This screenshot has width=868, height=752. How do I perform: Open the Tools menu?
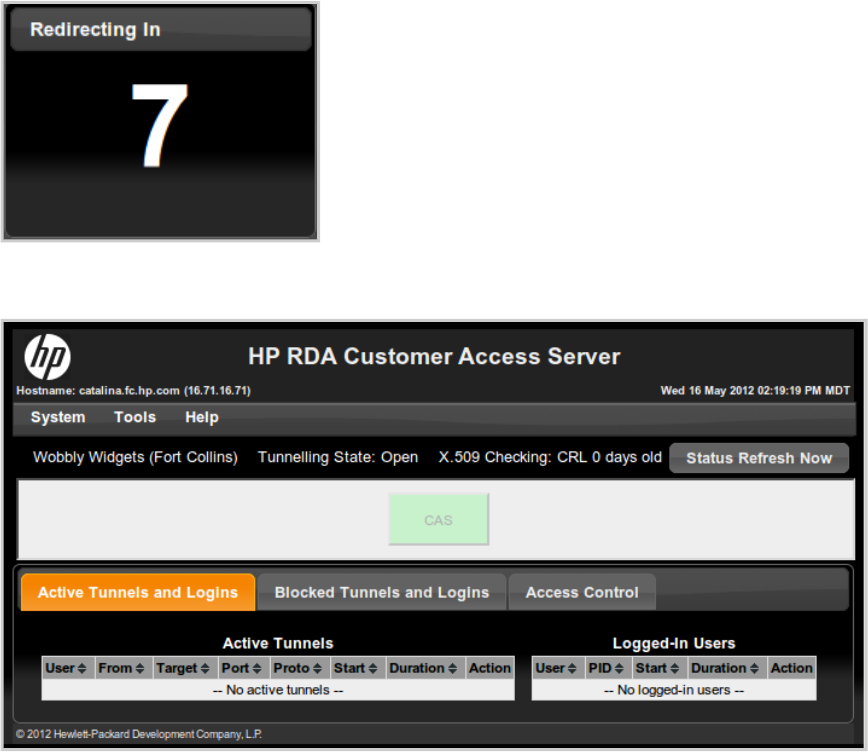click(135, 417)
